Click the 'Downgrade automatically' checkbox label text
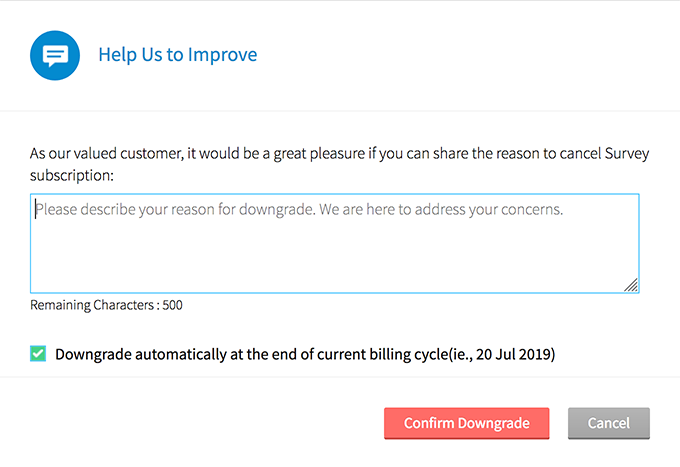The image size is (680, 467). 305,354
